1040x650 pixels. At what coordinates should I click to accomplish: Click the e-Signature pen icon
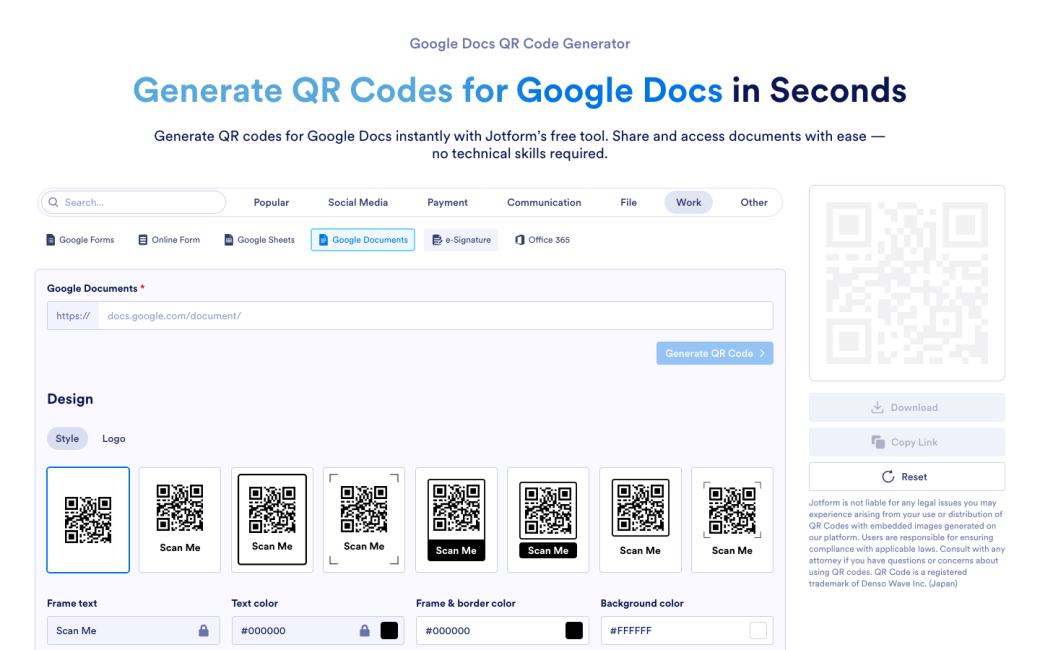436,239
